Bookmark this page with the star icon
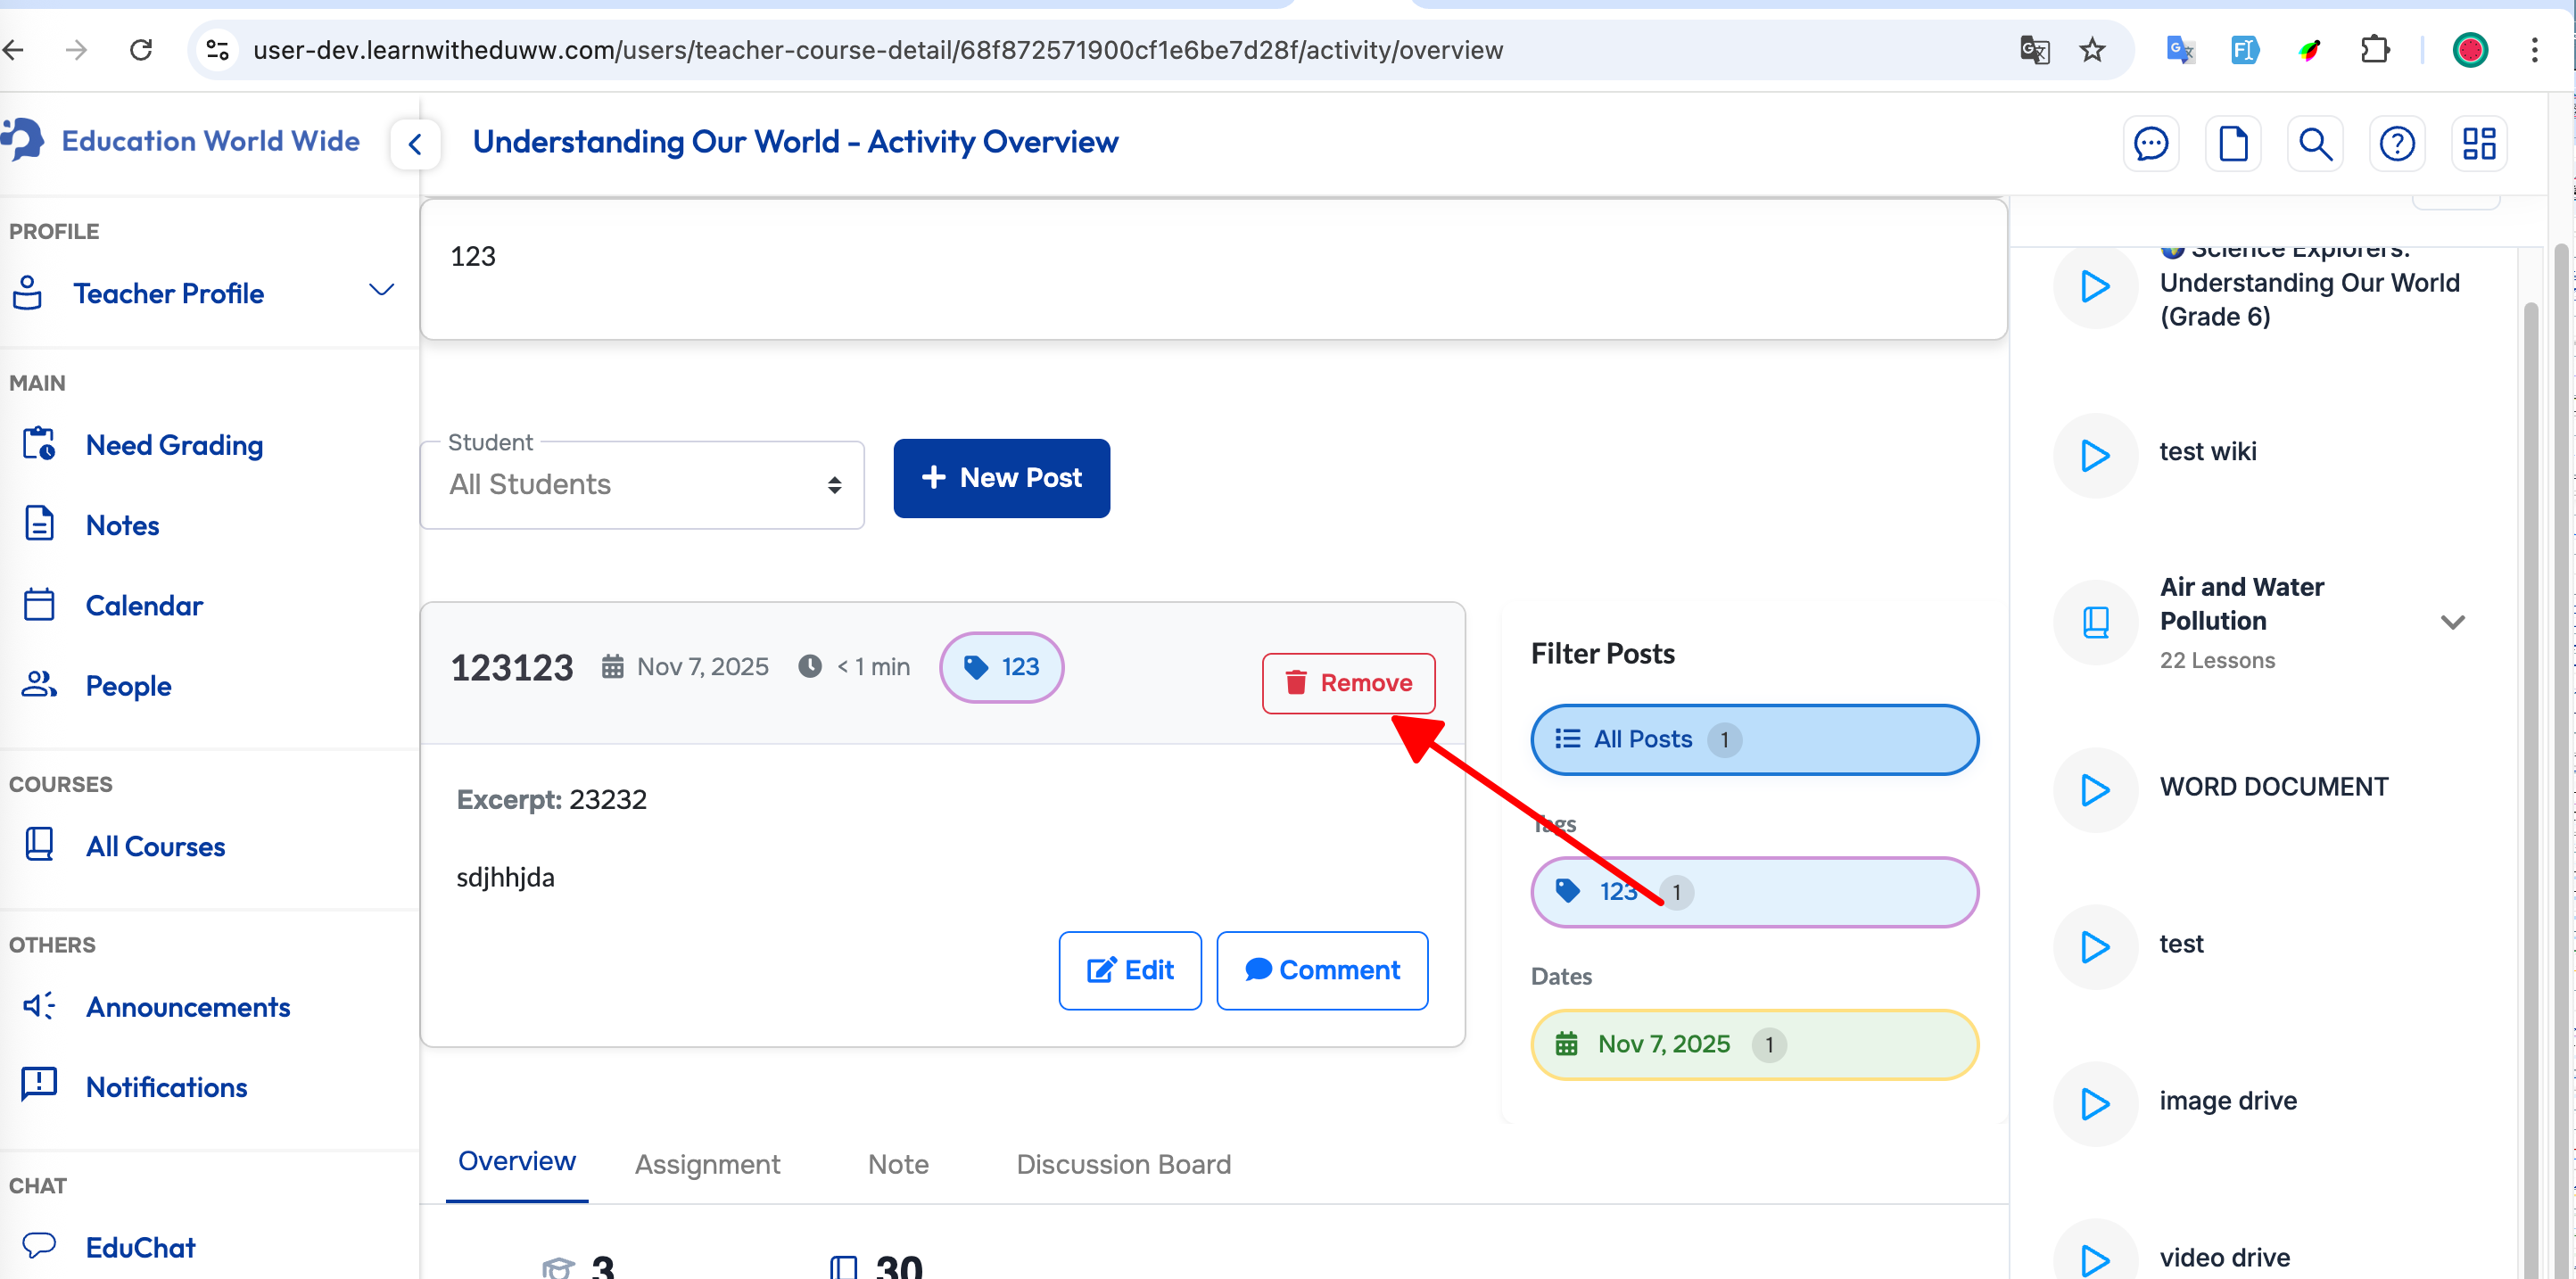 pos(2092,50)
